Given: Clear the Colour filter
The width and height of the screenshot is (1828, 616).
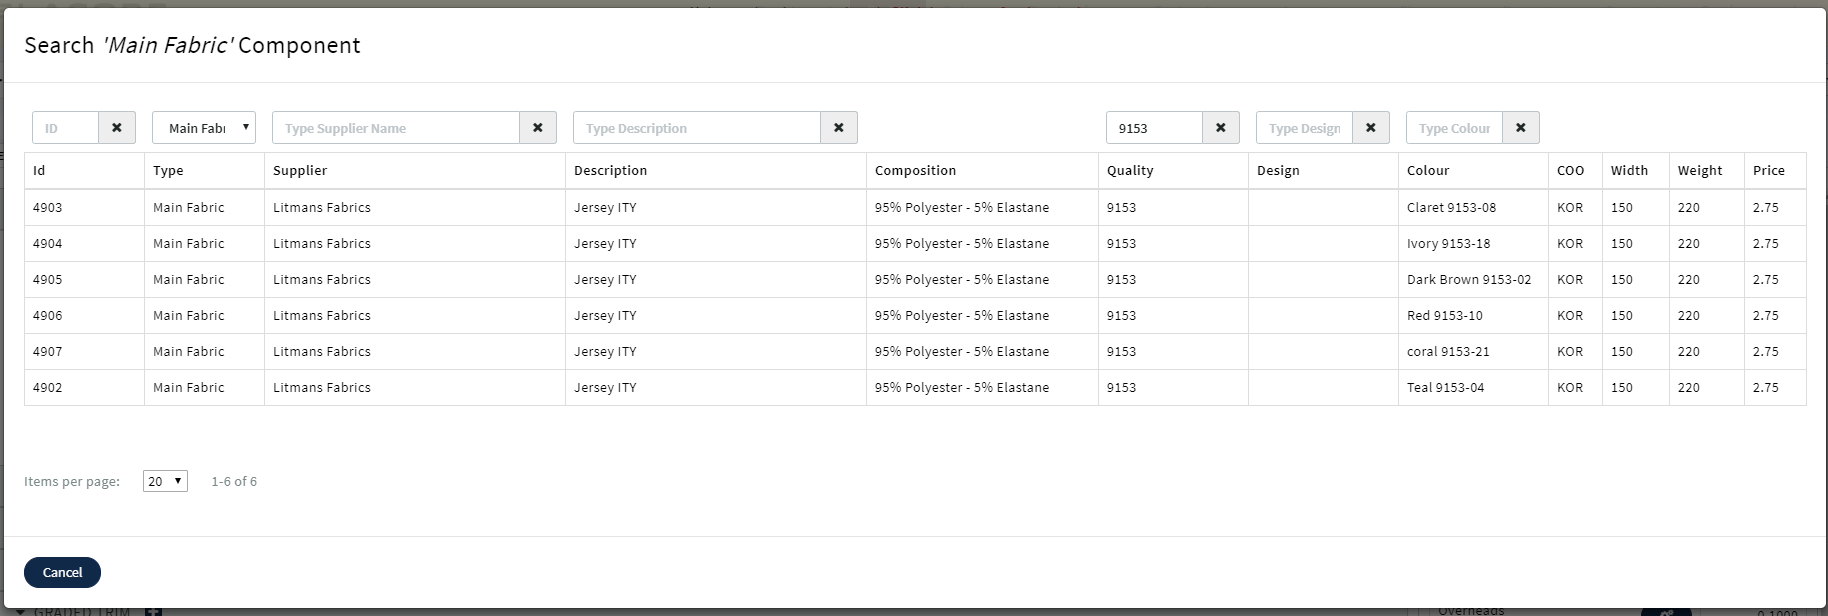Looking at the screenshot, I should 1521,128.
